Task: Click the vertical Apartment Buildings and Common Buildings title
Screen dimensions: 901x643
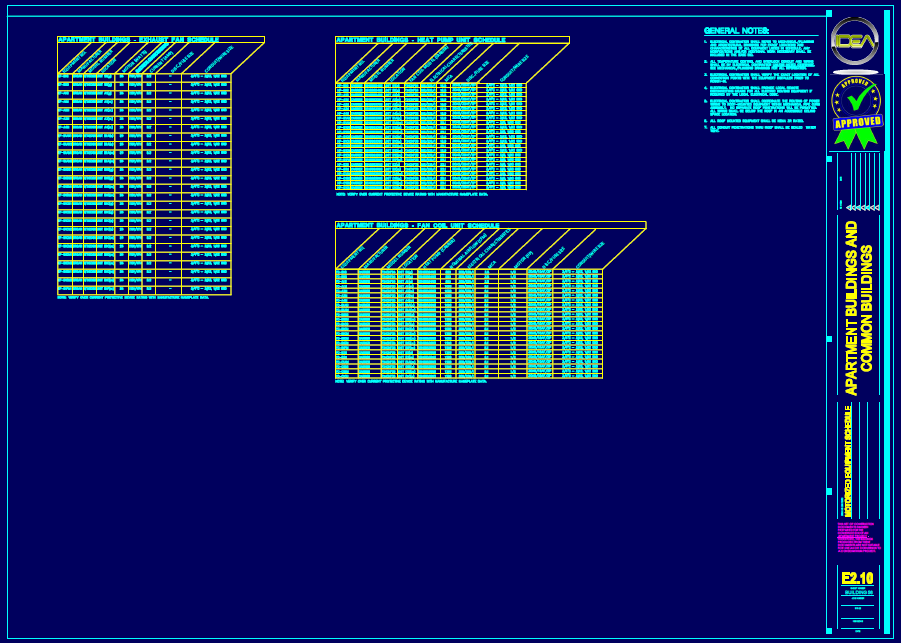Action: click(859, 308)
